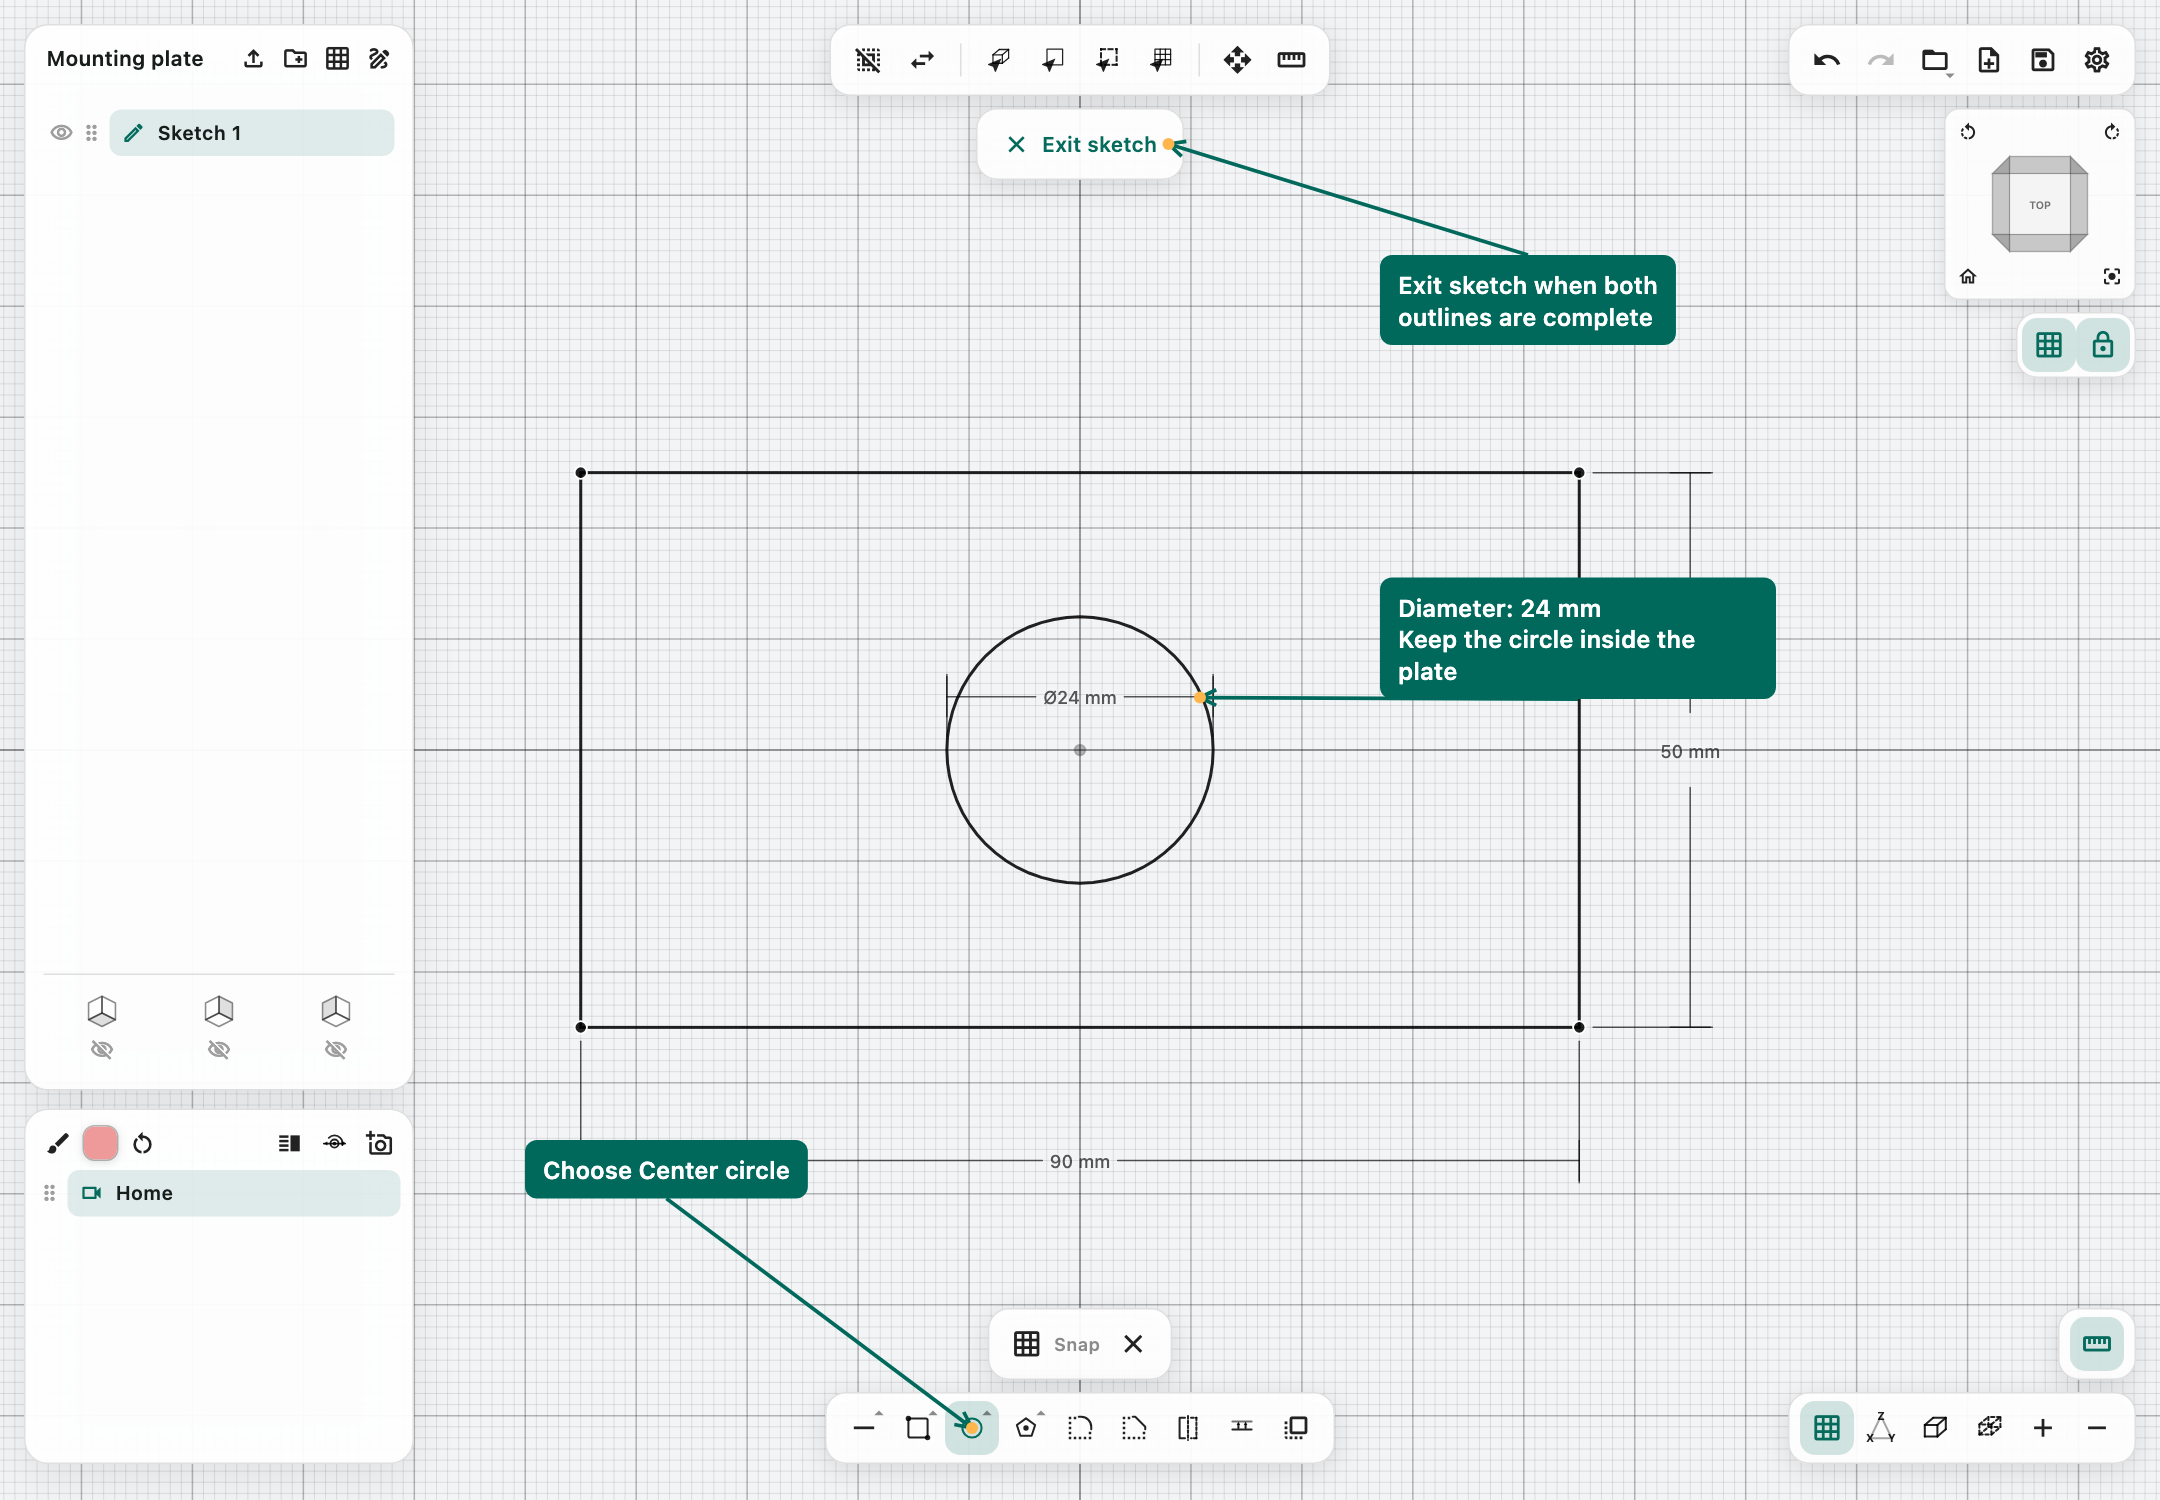
Task: Export the Mounting plate with upload icon
Action: (253, 59)
